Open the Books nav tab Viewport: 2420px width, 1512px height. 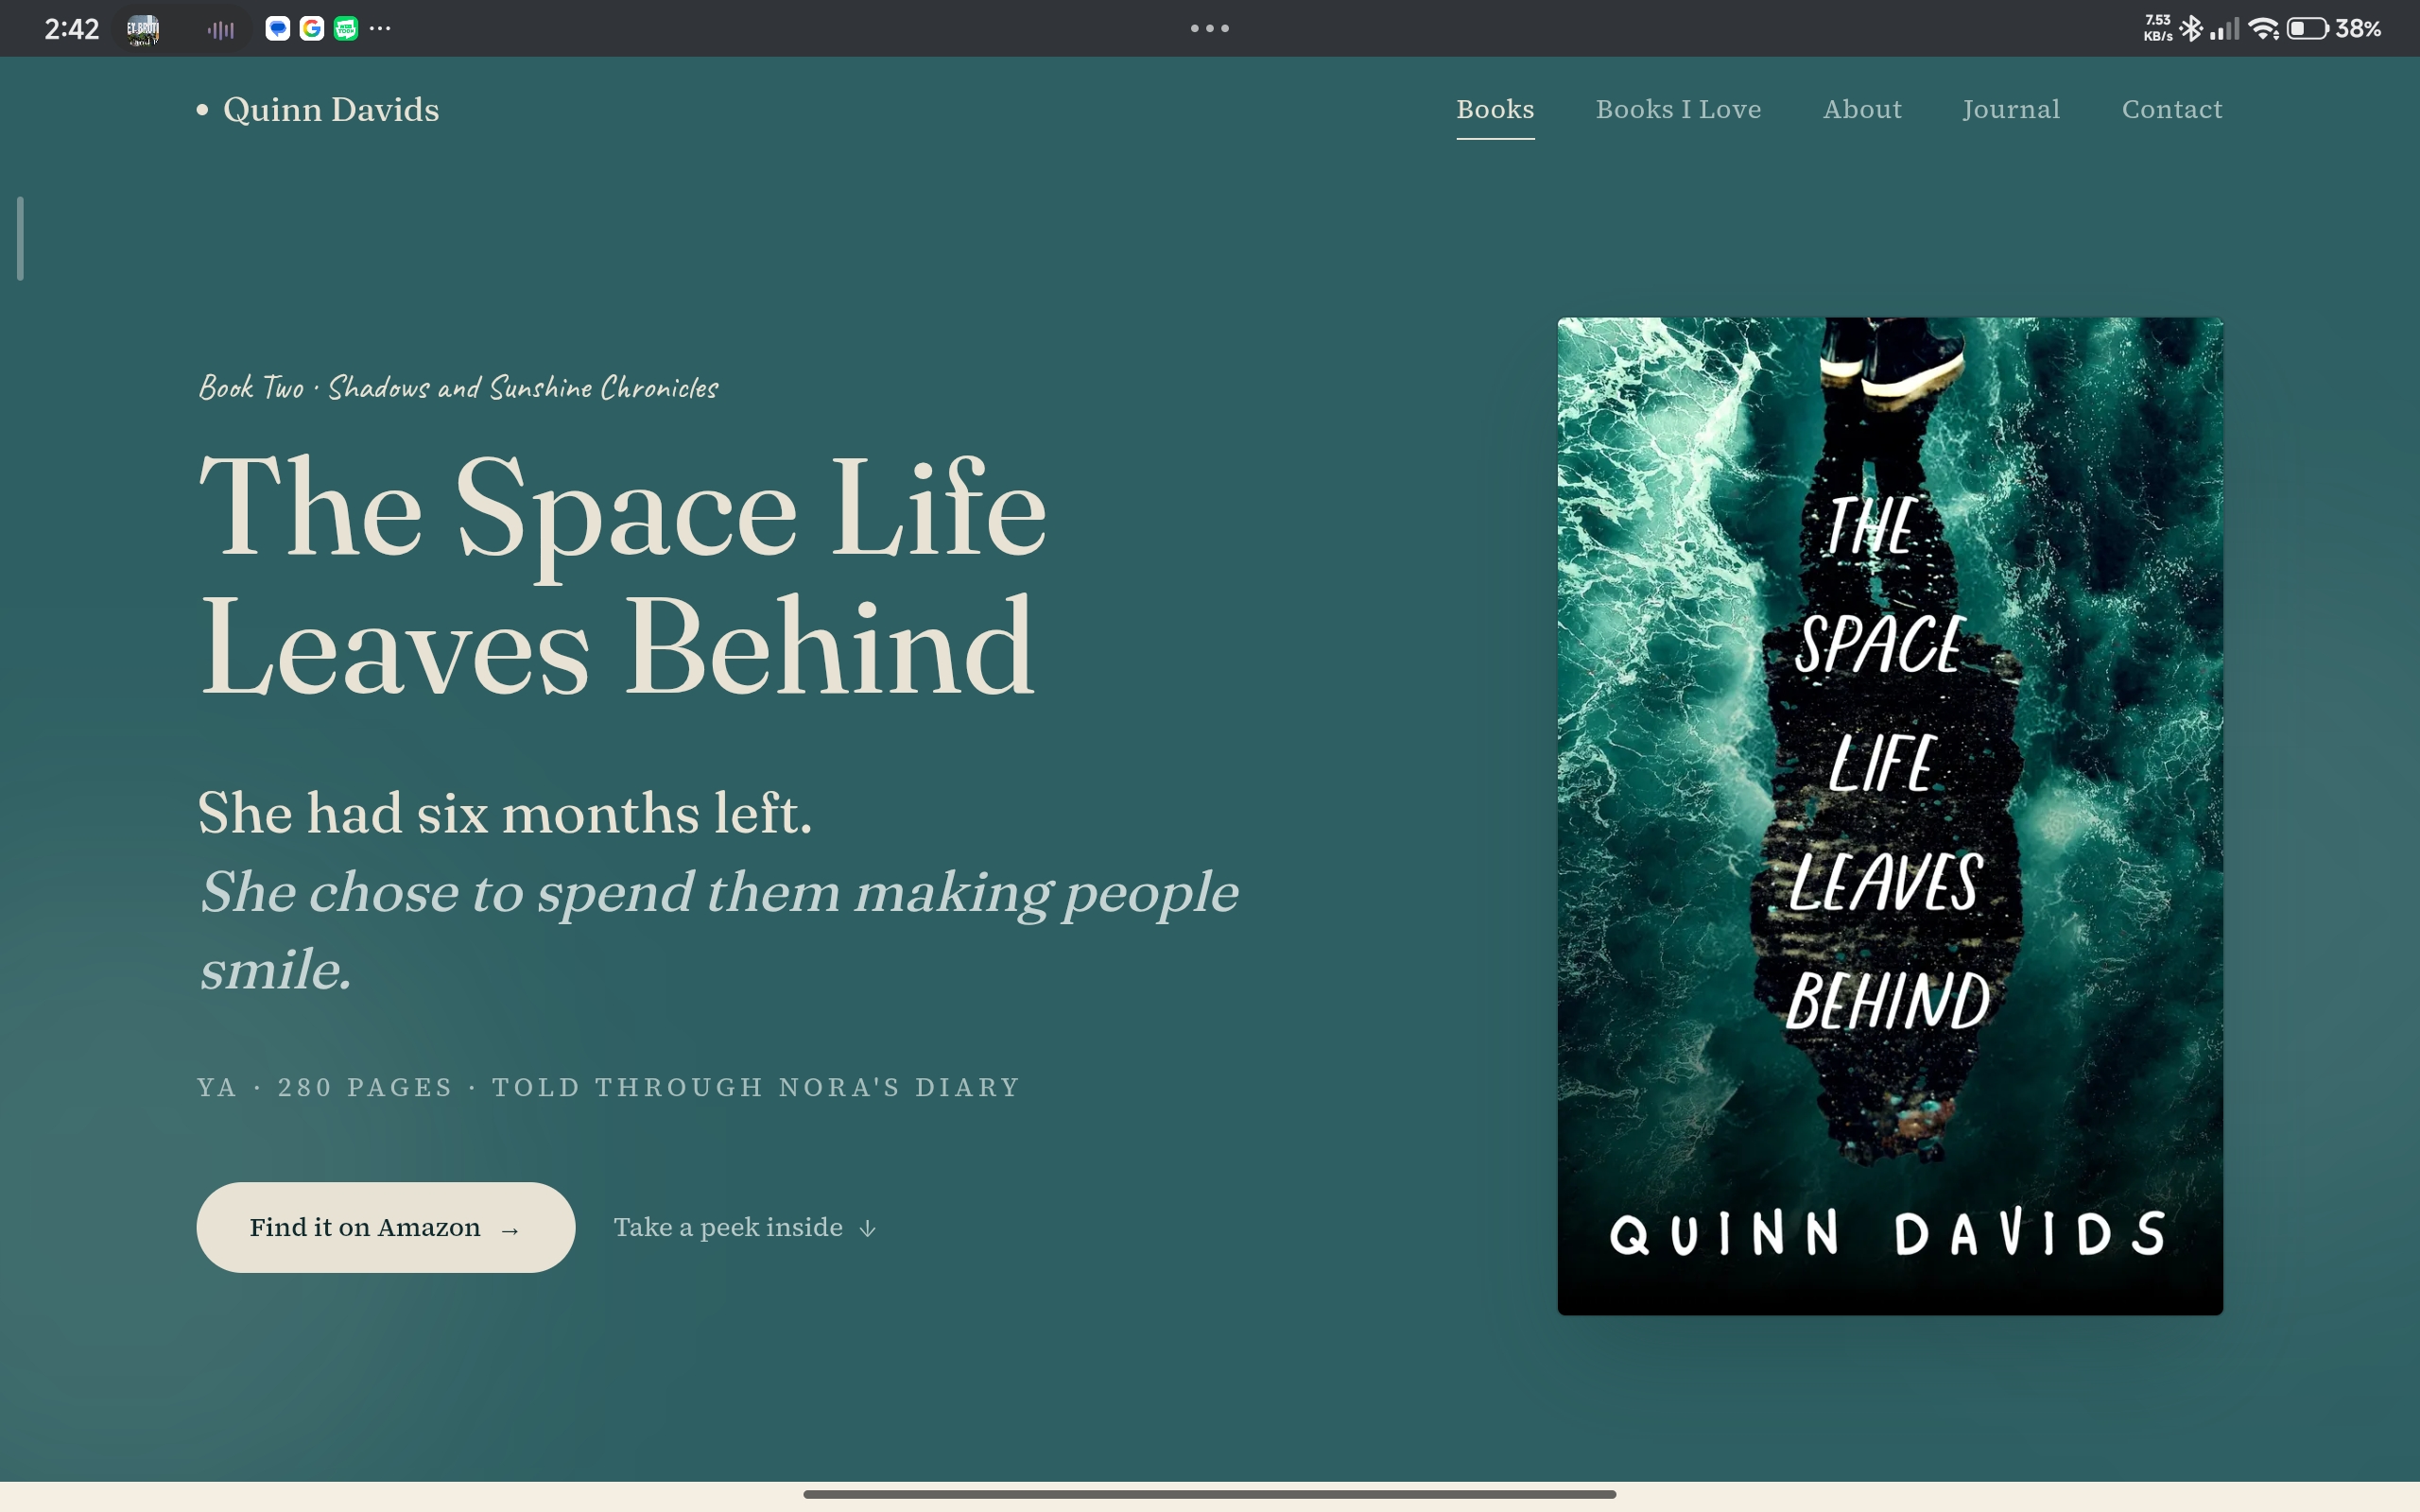pos(1495,109)
